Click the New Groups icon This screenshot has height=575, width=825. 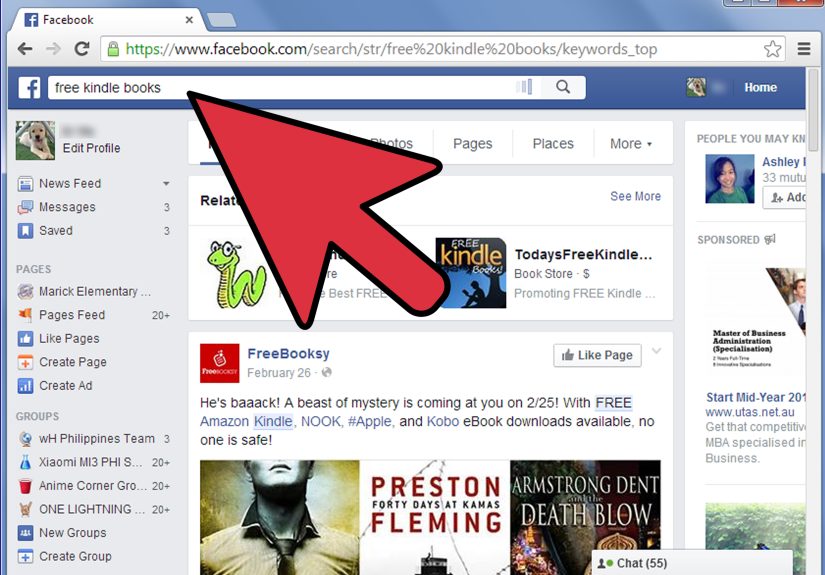tap(25, 533)
